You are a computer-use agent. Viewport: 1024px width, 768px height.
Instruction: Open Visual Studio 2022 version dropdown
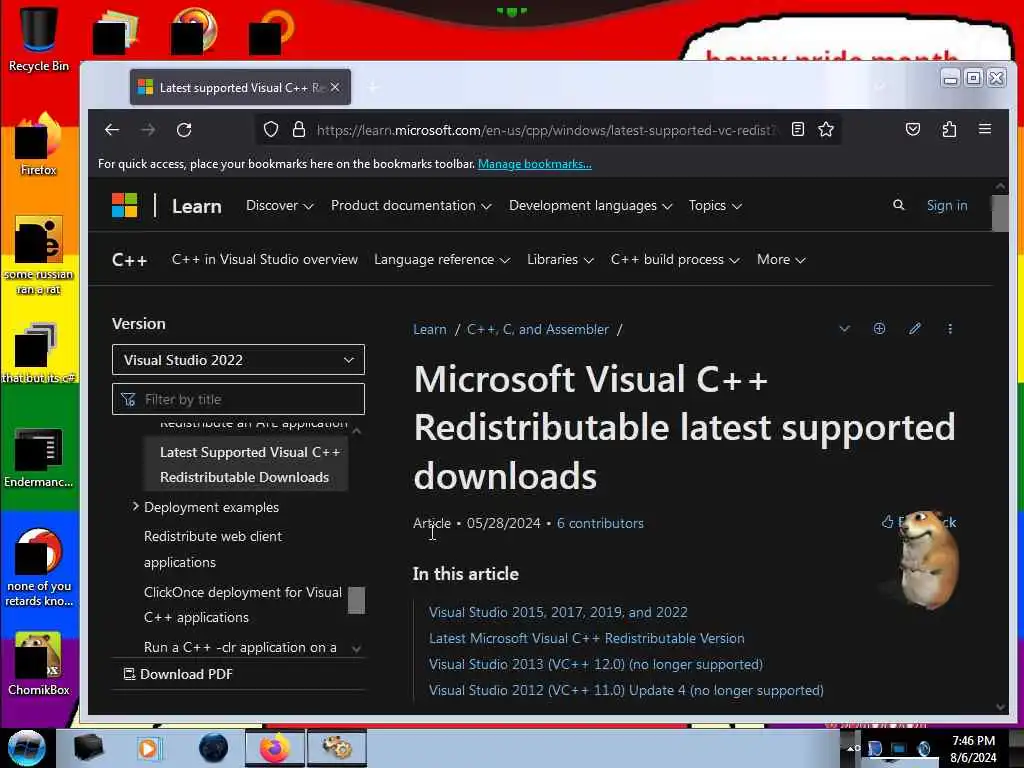[238, 360]
